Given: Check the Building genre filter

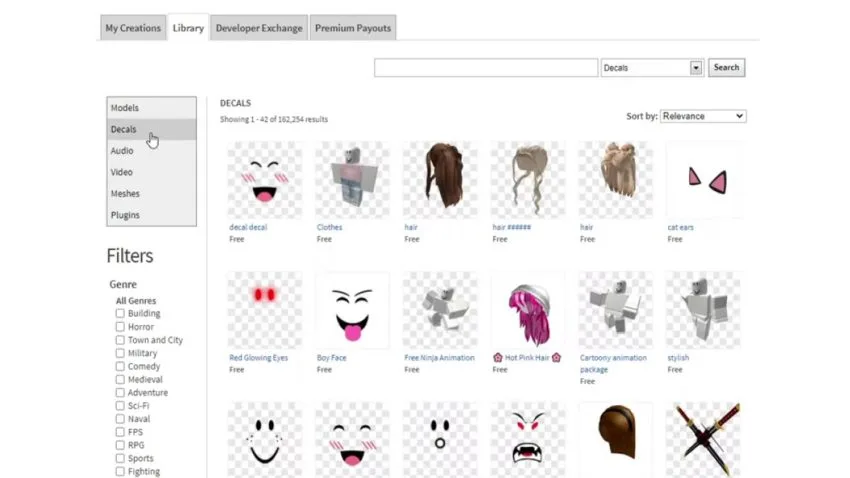Looking at the screenshot, I should [x=120, y=313].
